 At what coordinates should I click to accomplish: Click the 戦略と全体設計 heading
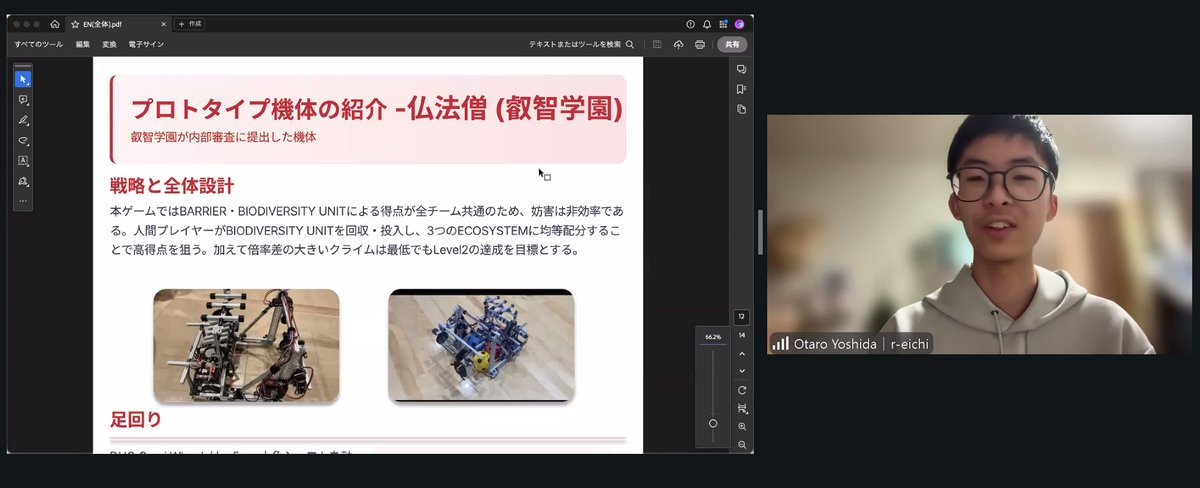[x=172, y=185]
